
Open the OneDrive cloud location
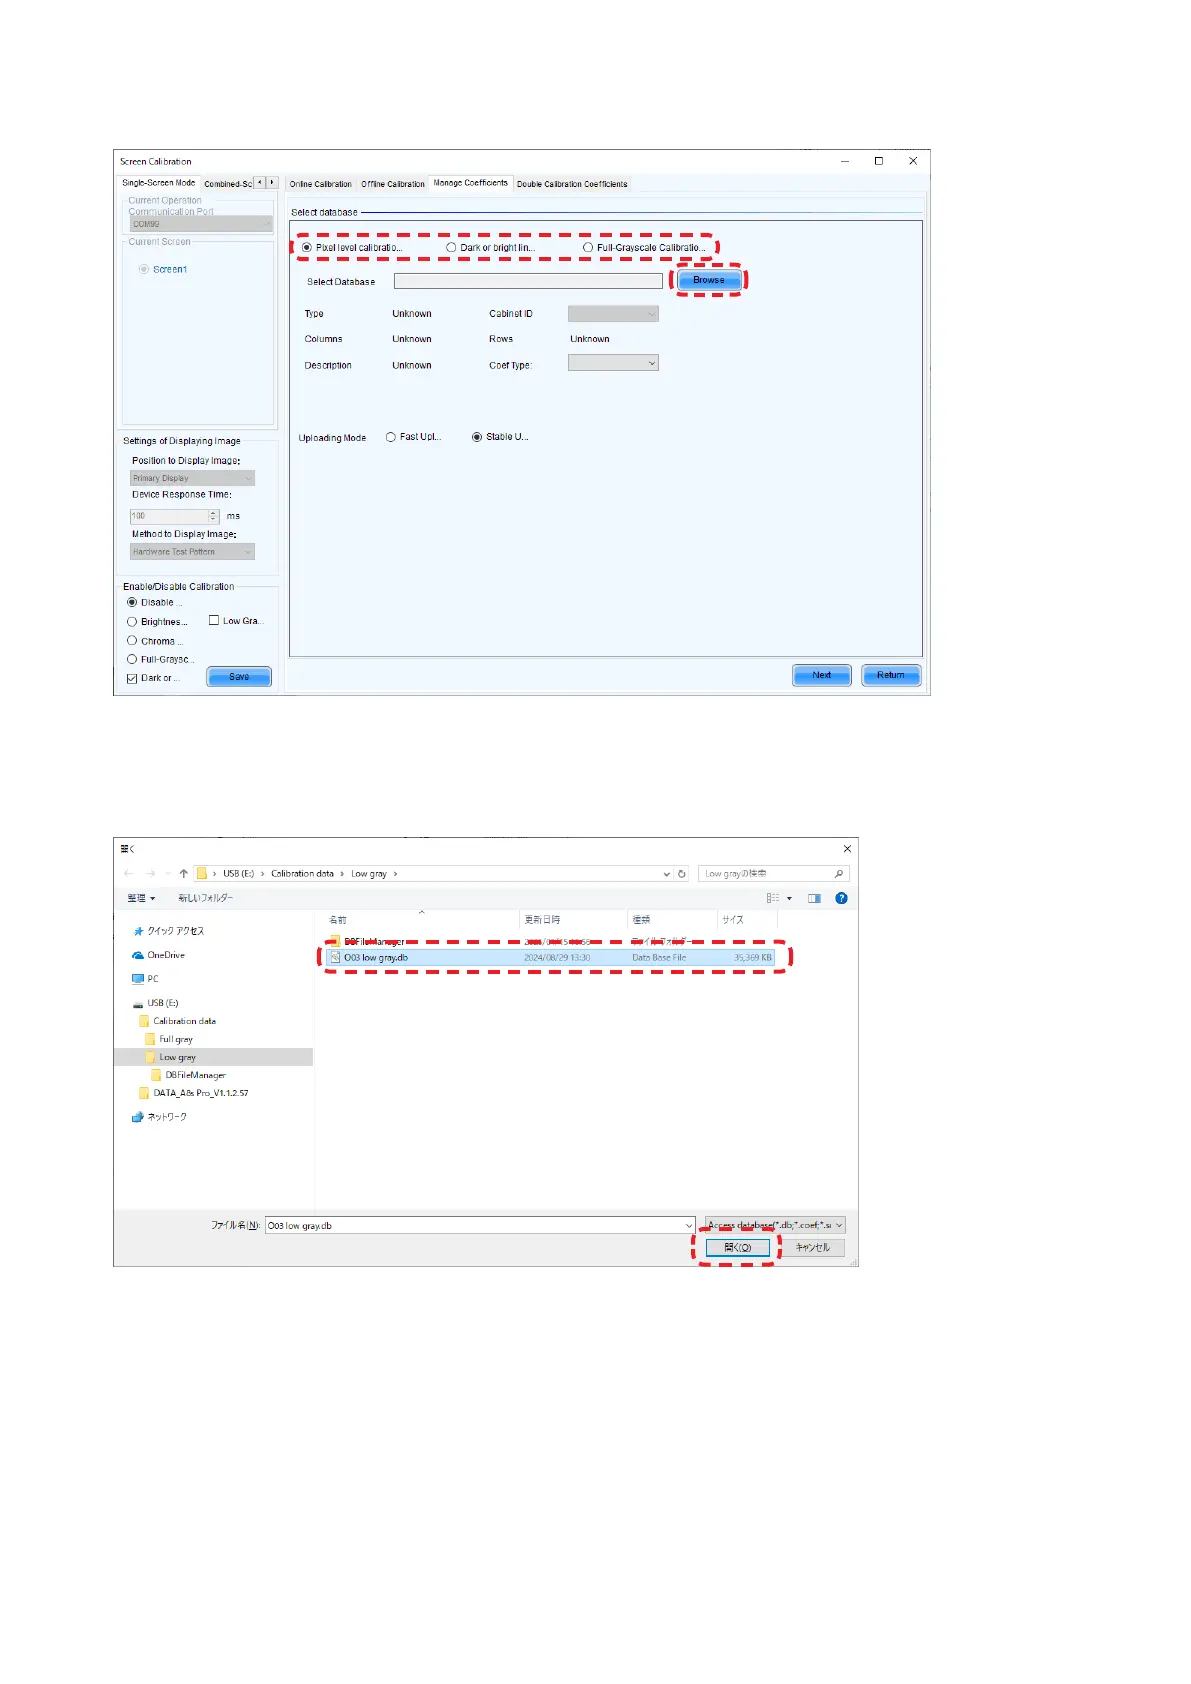pos(165,955)
